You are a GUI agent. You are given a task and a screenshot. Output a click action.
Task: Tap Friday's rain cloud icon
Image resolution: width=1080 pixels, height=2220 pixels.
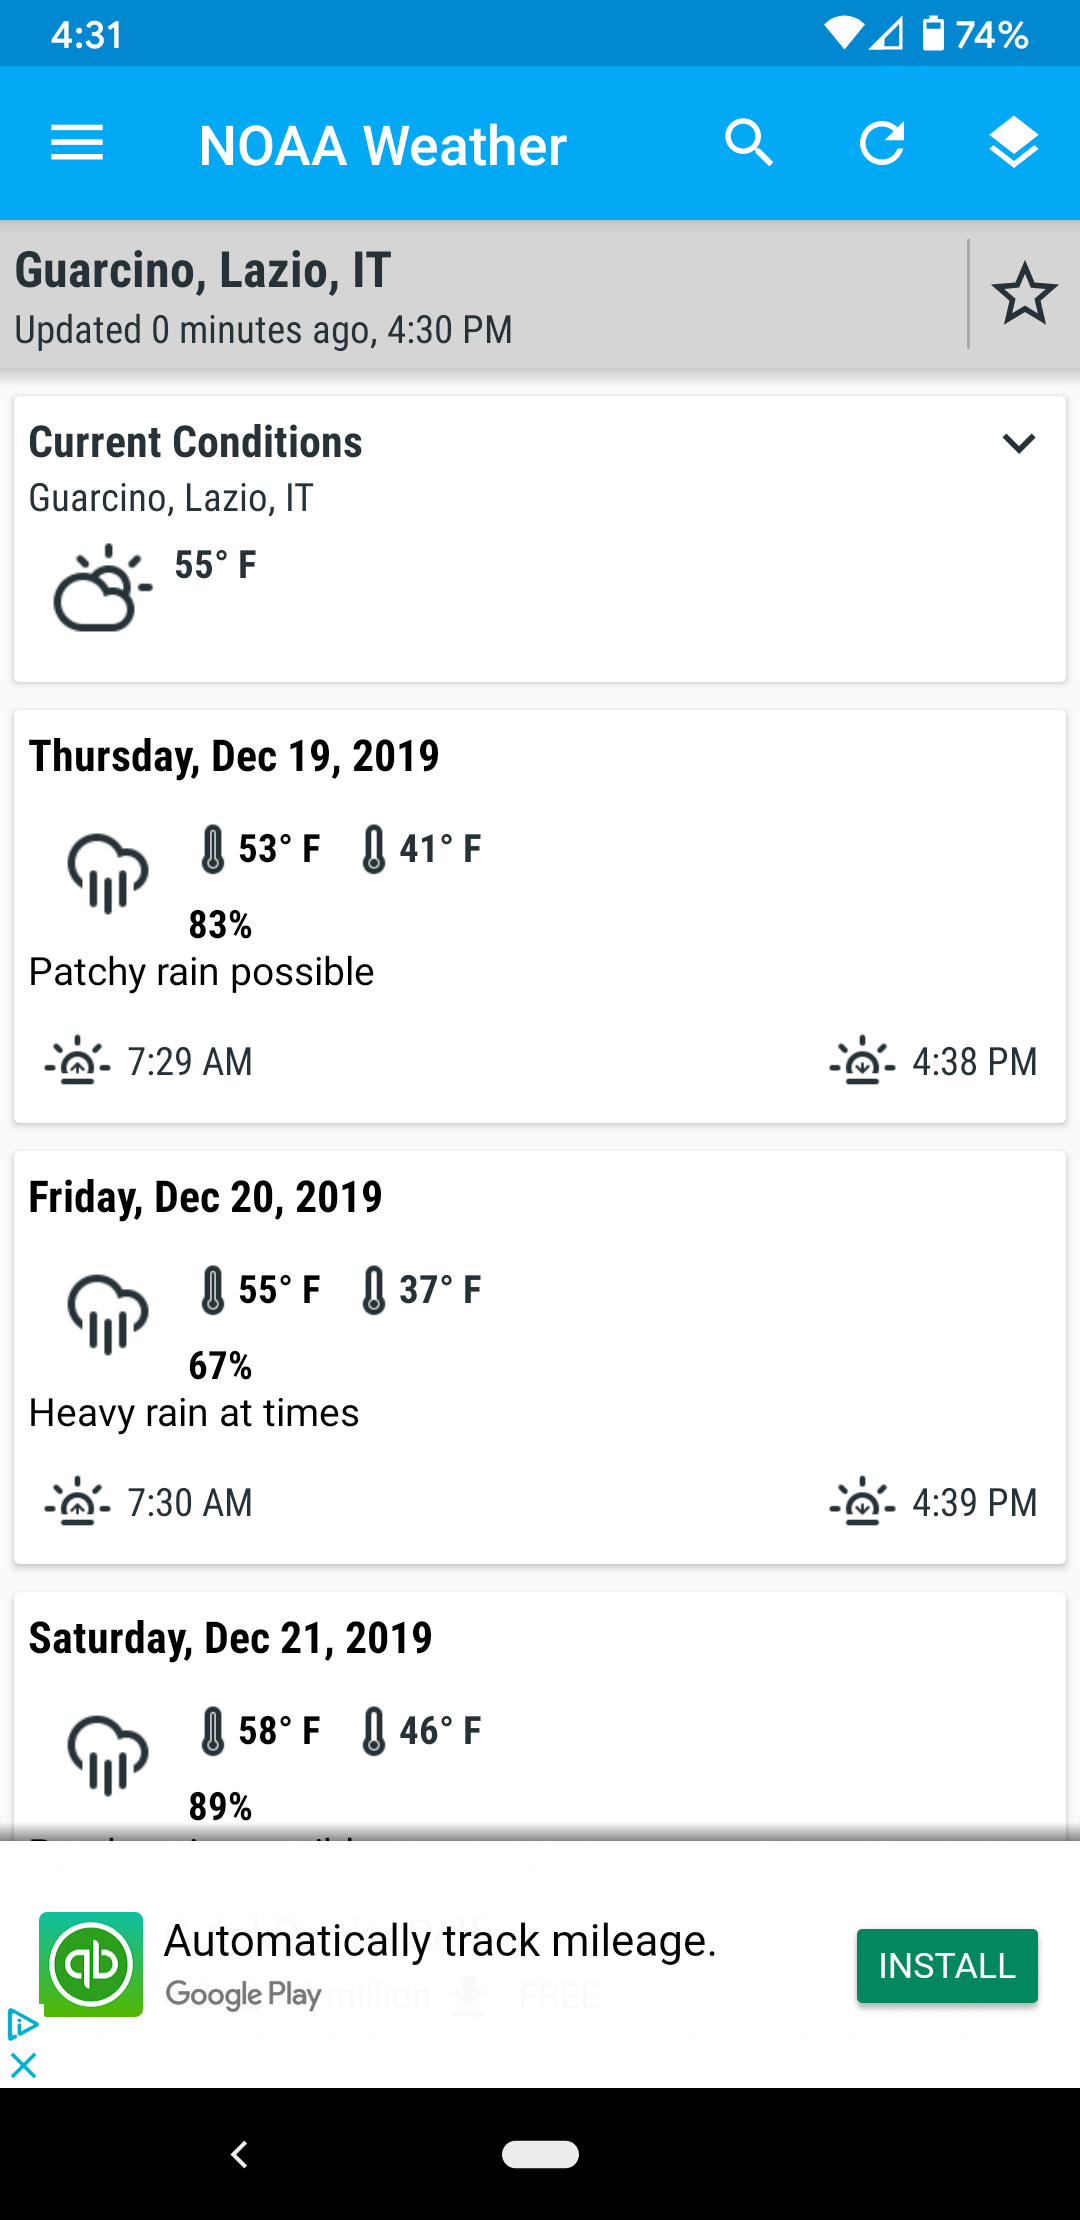pos(108,1312)
